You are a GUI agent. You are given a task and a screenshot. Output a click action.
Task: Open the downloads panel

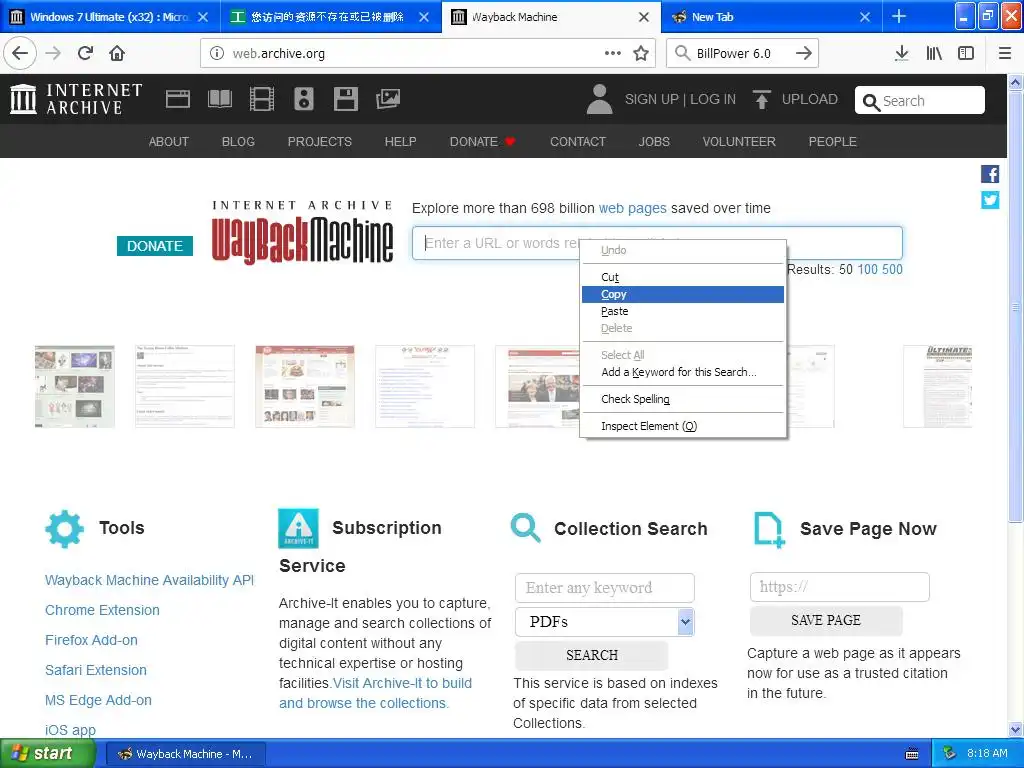coord(902,53)
